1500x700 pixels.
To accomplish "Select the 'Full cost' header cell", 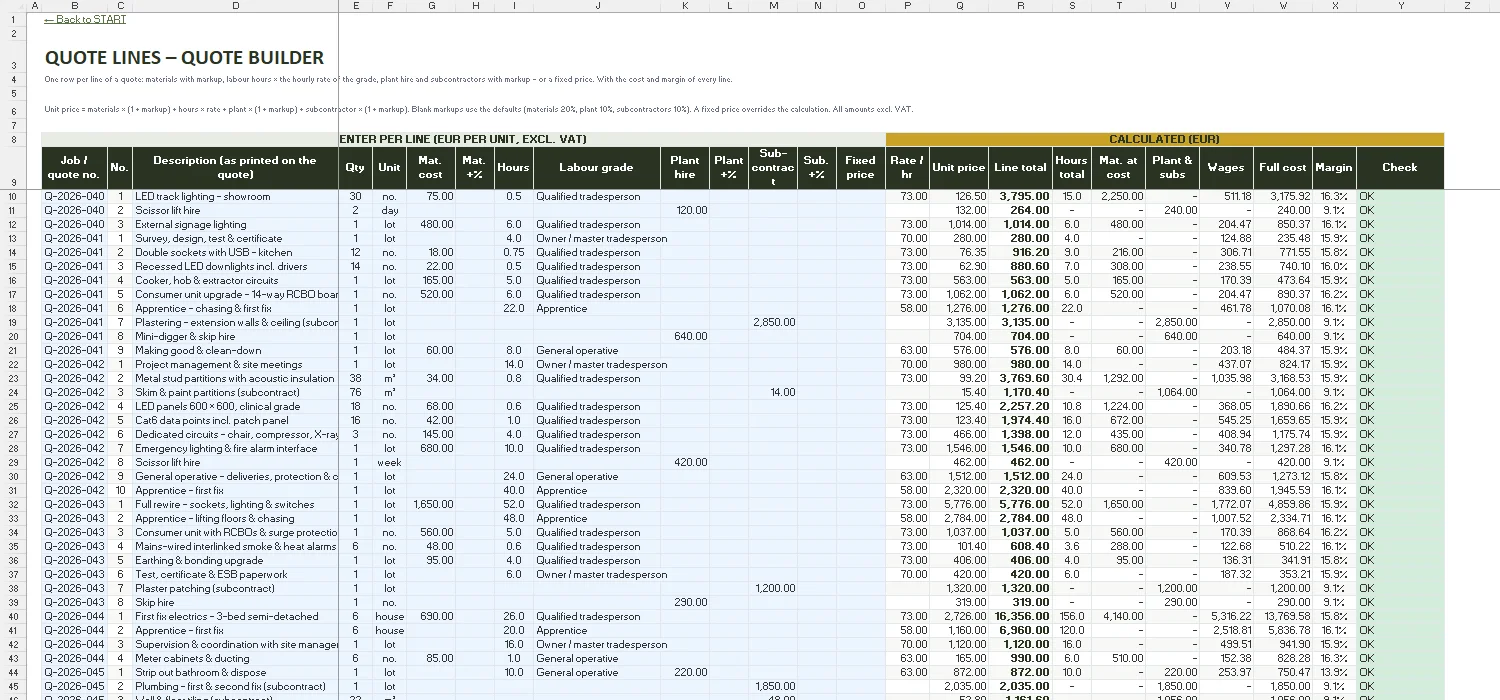I will coord(1283,167).
